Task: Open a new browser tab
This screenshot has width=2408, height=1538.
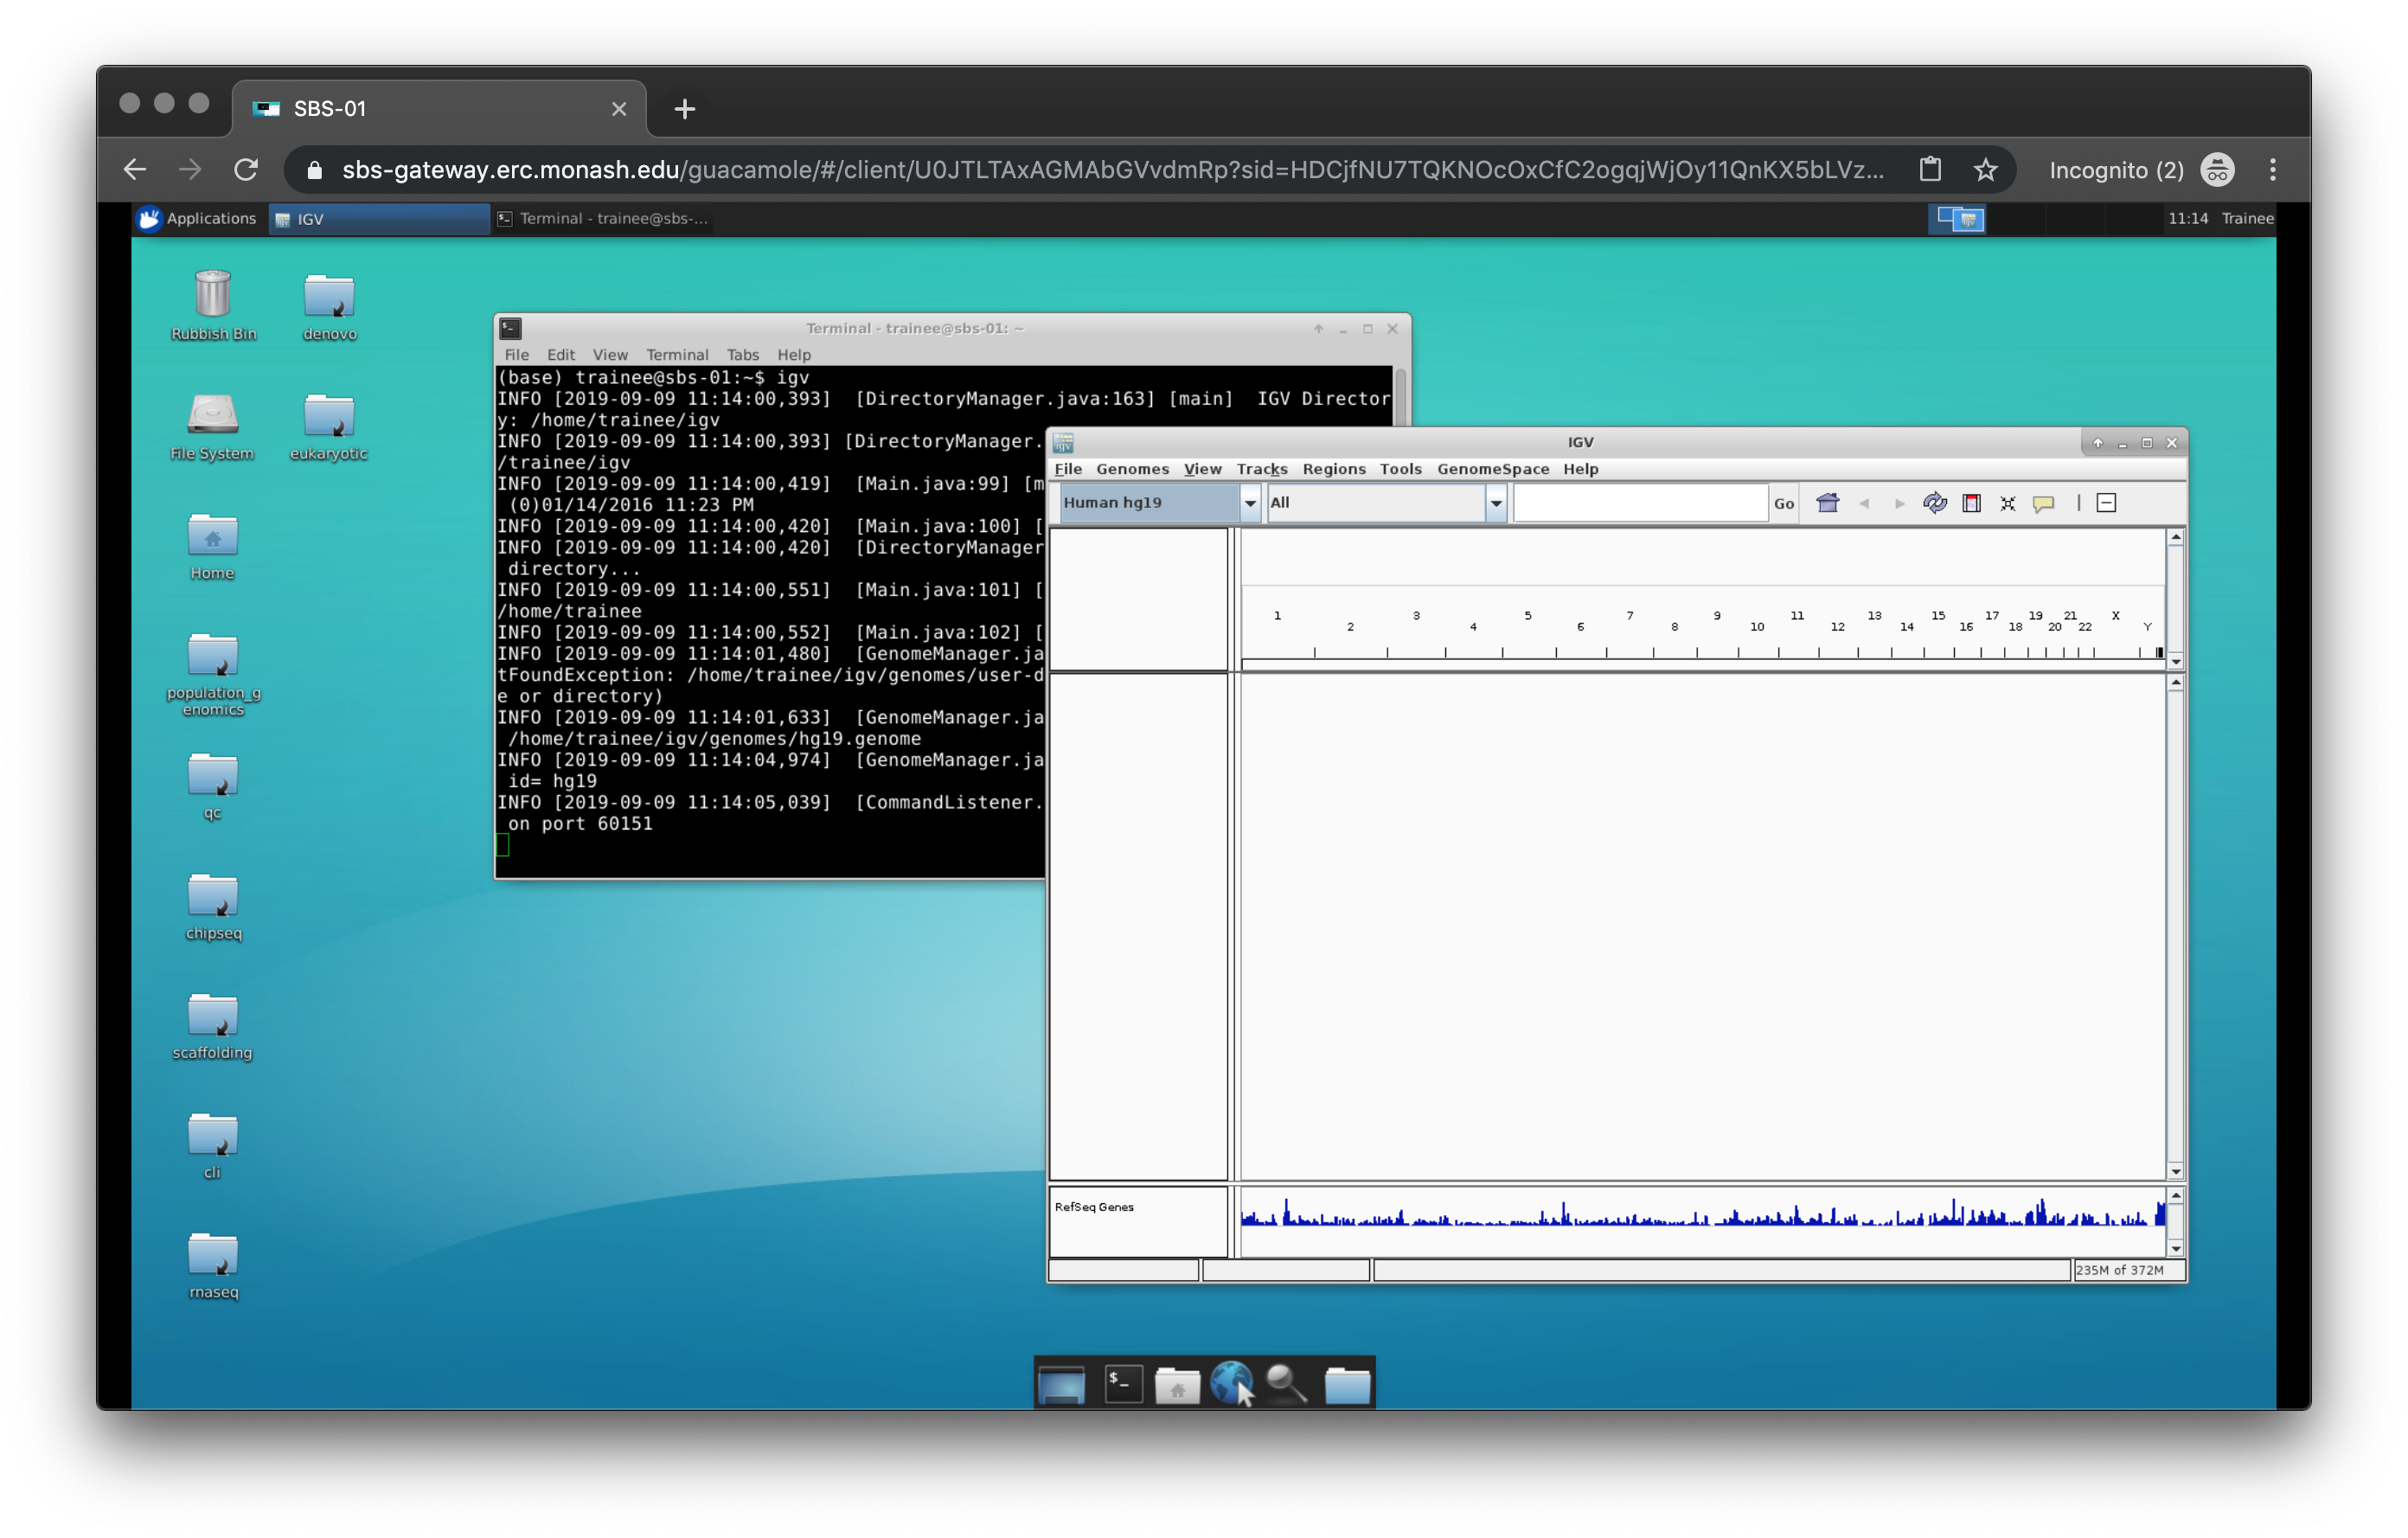Action: point(685,109)
